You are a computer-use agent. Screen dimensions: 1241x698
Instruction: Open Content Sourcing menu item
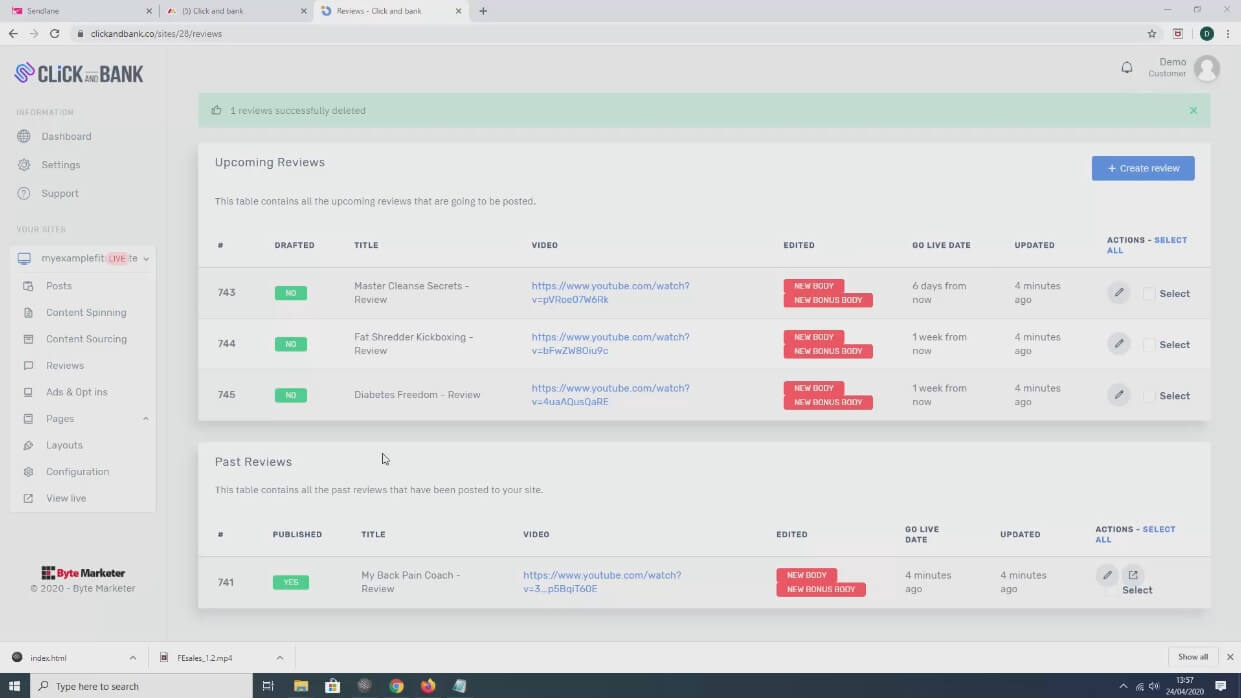click(86, 339)
